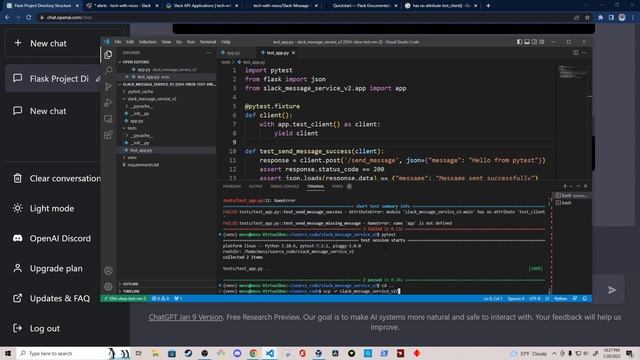Toggle secondary sidebar layout icon in VS Code title bar
Viewport: 640px width, 360px height.
[x=534, y=42]
